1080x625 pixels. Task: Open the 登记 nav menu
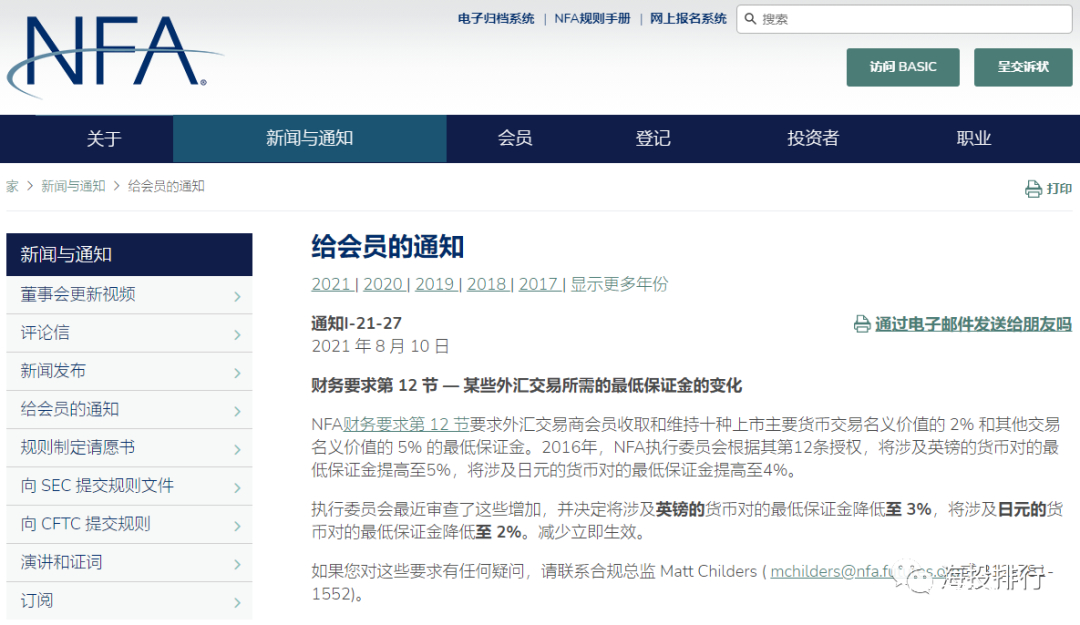652,139
